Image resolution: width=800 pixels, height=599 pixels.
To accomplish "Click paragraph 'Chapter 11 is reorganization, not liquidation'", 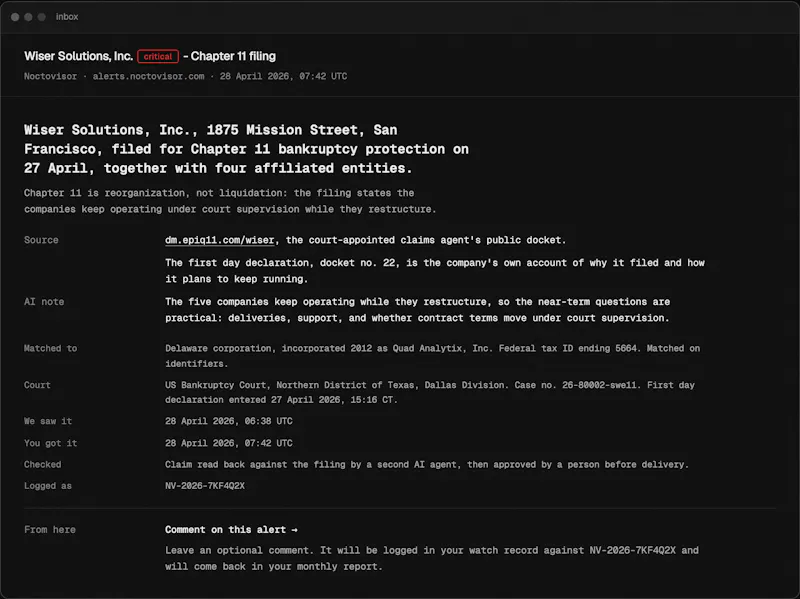I will pyautogui.click(x=230, y=201).
